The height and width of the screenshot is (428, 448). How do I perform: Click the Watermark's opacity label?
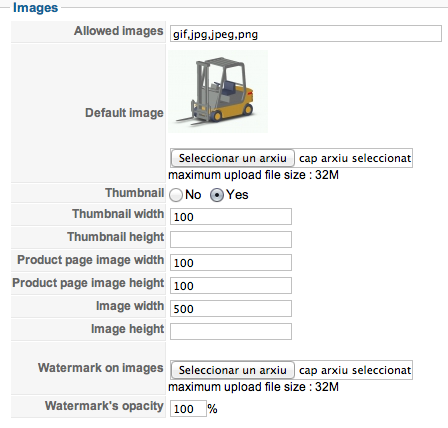tap(104, 406)
